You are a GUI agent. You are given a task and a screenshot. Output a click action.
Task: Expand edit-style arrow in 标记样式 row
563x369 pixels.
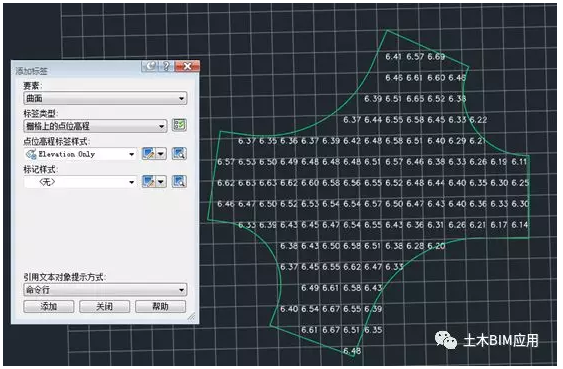[x=161, y=182]
